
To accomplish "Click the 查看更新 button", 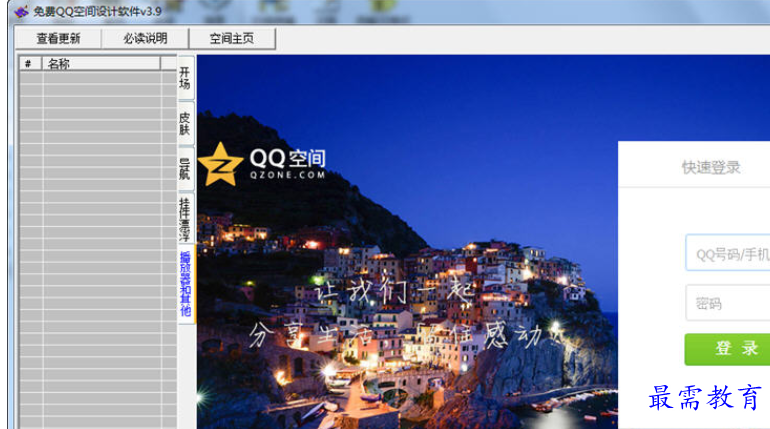I will pos(58,38).
